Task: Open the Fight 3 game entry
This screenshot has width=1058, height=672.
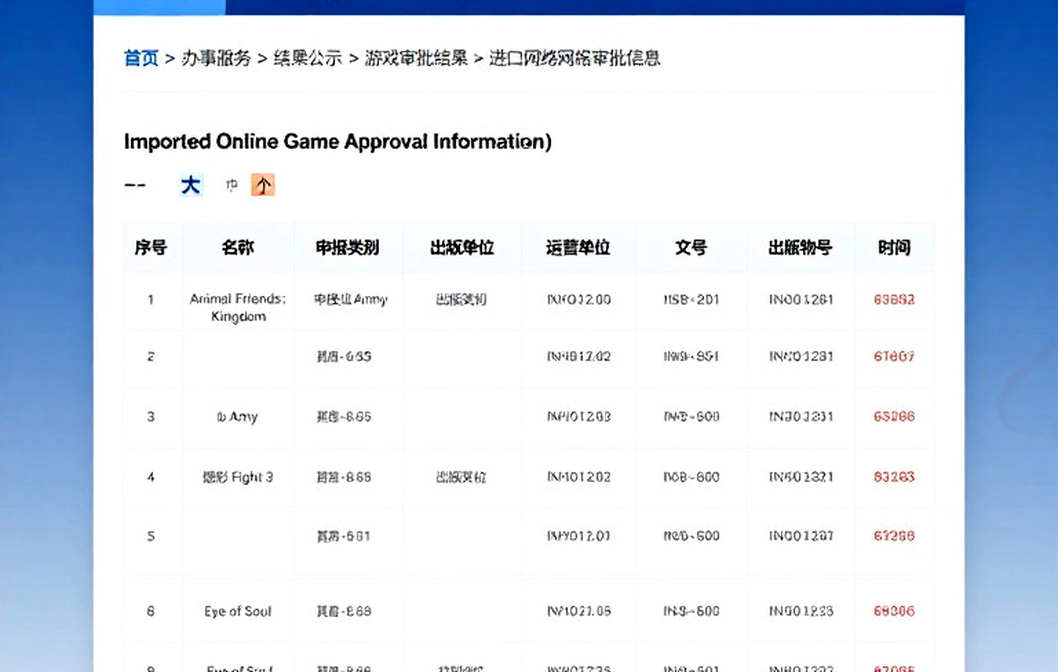Action: pyautogui.click(x=238, y=477)
